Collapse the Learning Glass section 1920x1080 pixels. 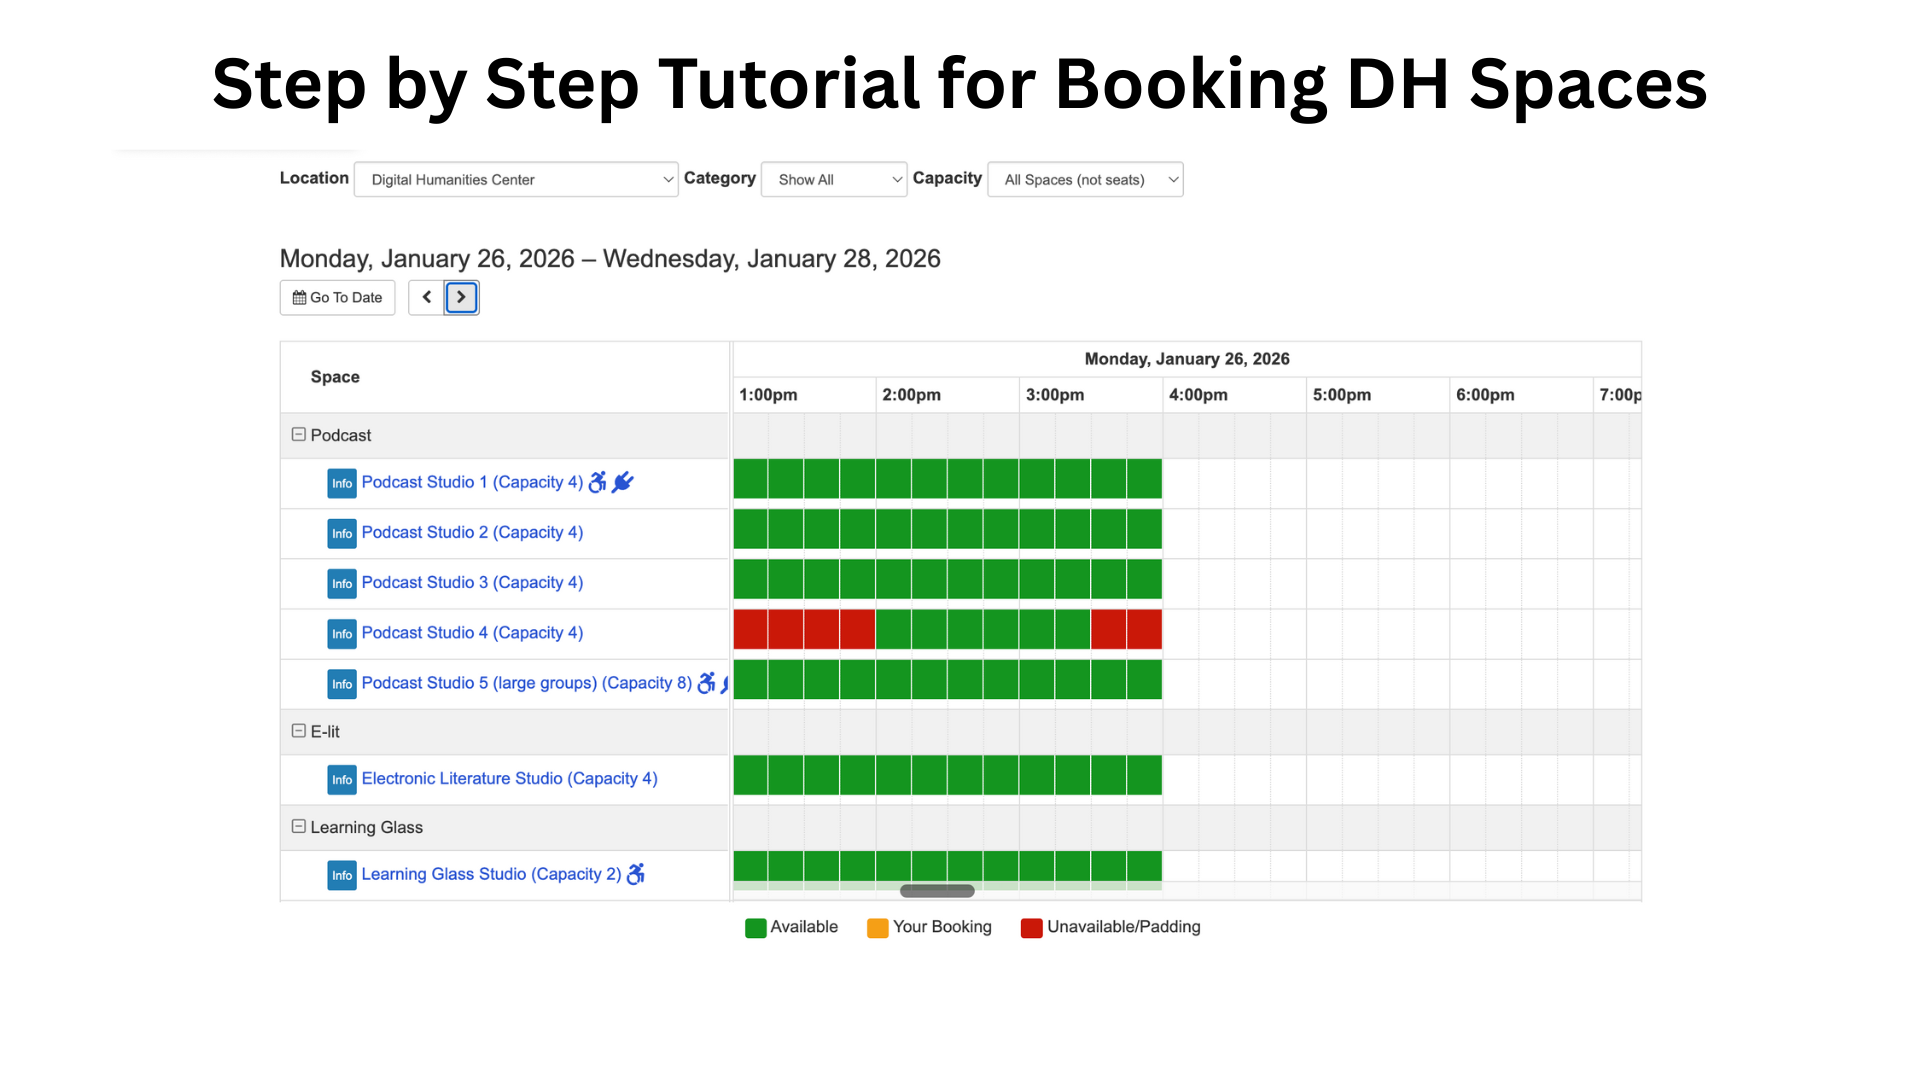pyautogui.click(x=298, y=826)
